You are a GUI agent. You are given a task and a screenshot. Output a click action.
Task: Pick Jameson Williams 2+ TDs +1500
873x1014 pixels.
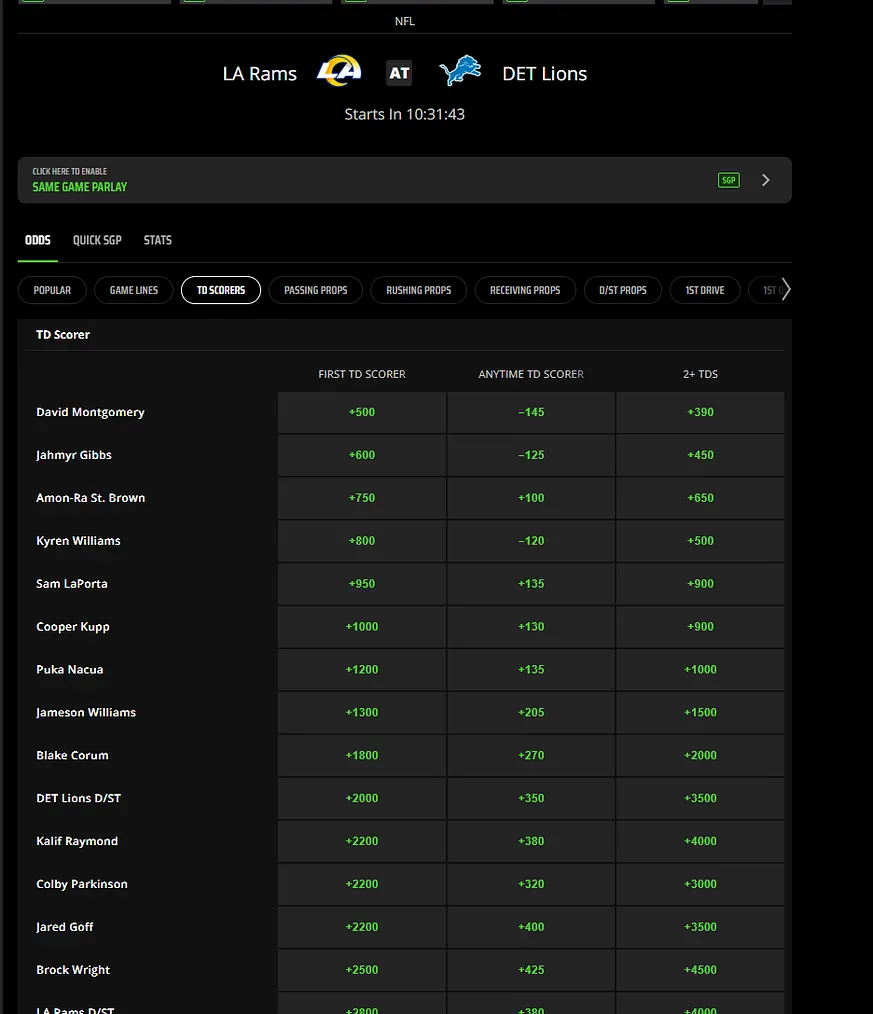click(x=700, y=713)
